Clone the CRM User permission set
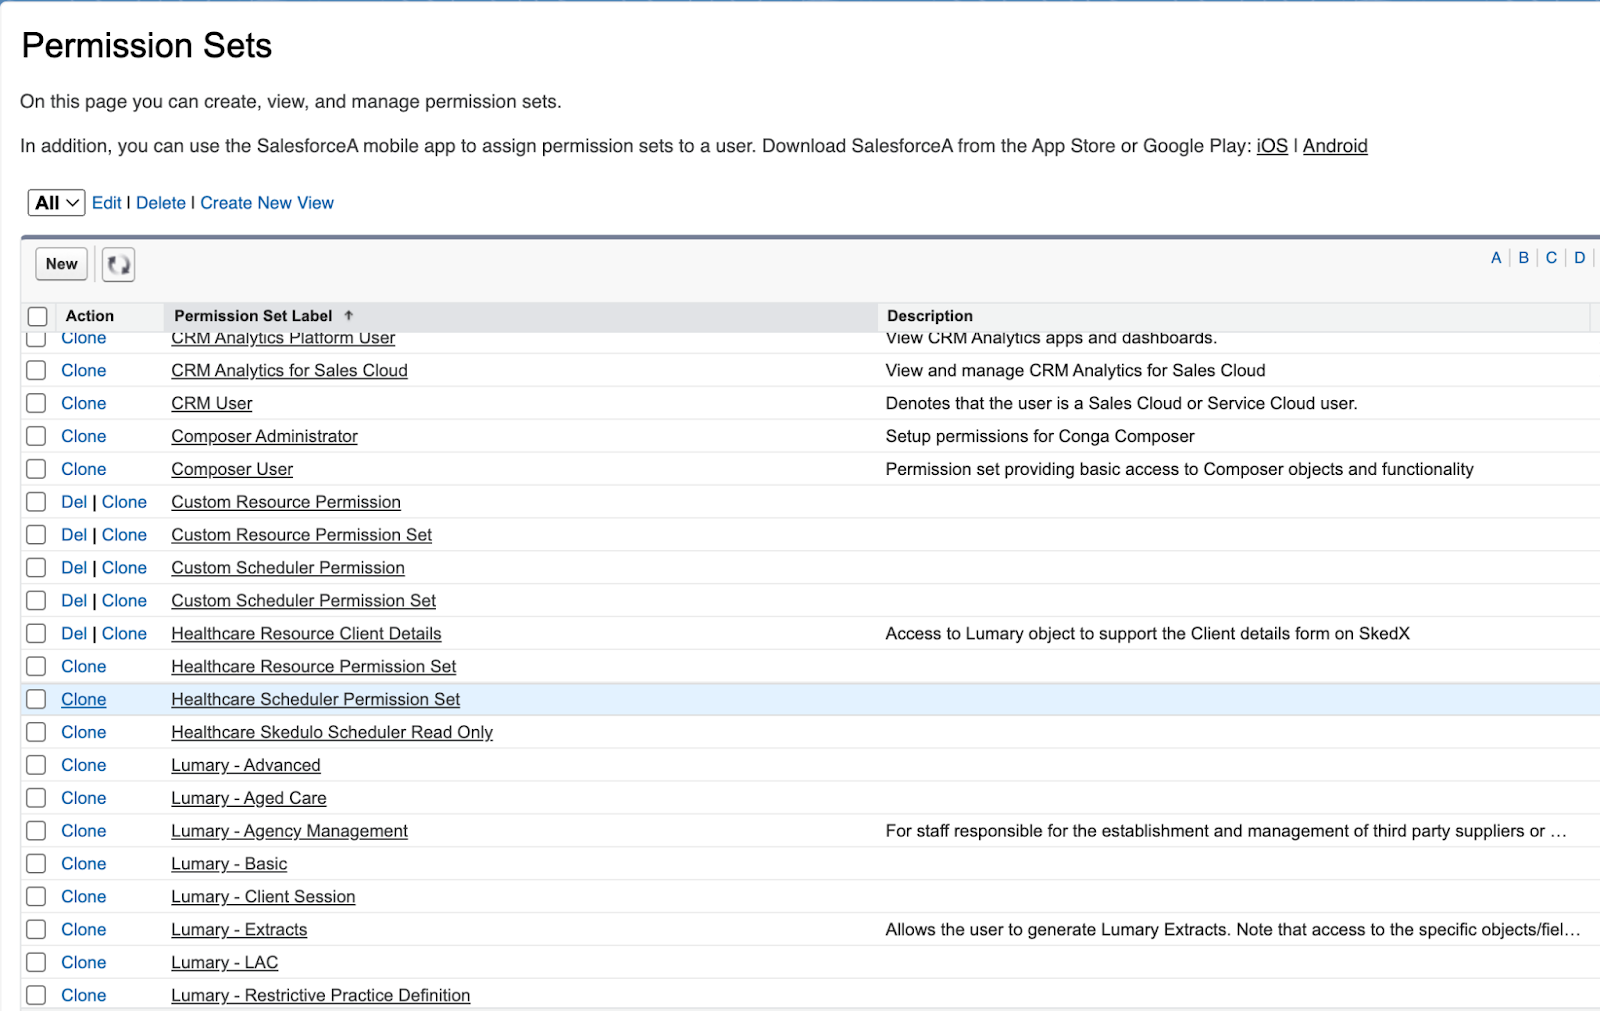This screenshot has height=1011, width=1600. [84, 403]
